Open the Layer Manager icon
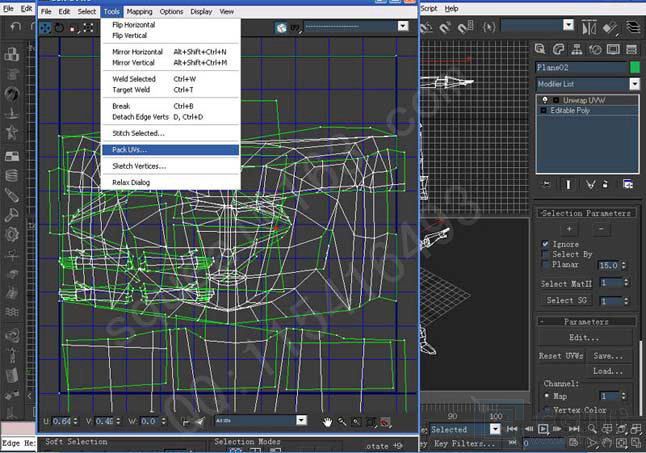Screen dimensions: 646x453 633,27
